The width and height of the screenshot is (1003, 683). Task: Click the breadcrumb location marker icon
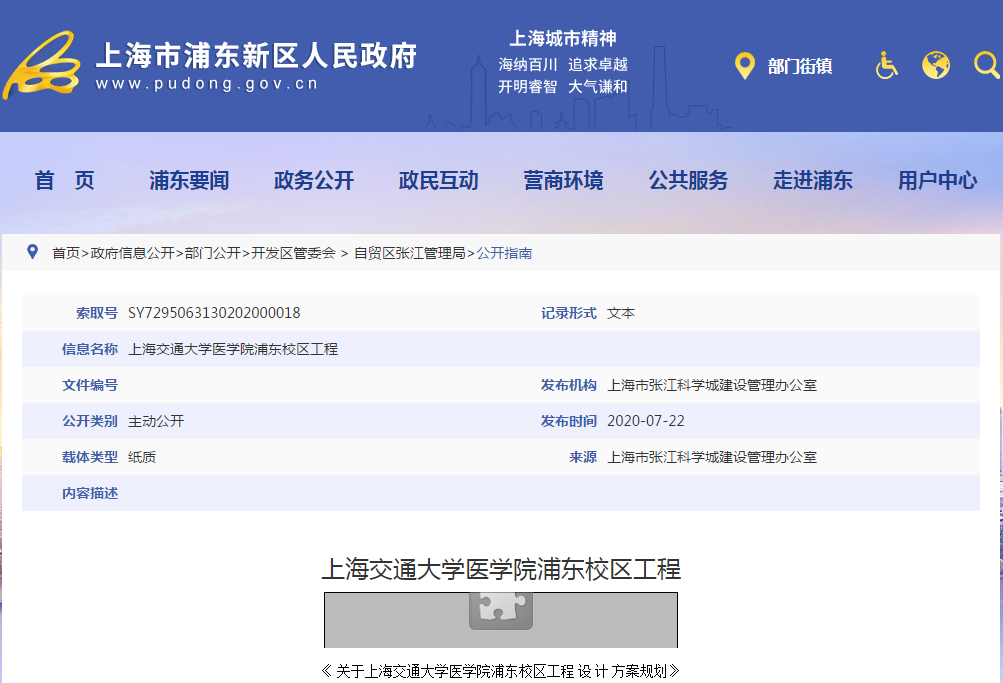tap(33, 252)
